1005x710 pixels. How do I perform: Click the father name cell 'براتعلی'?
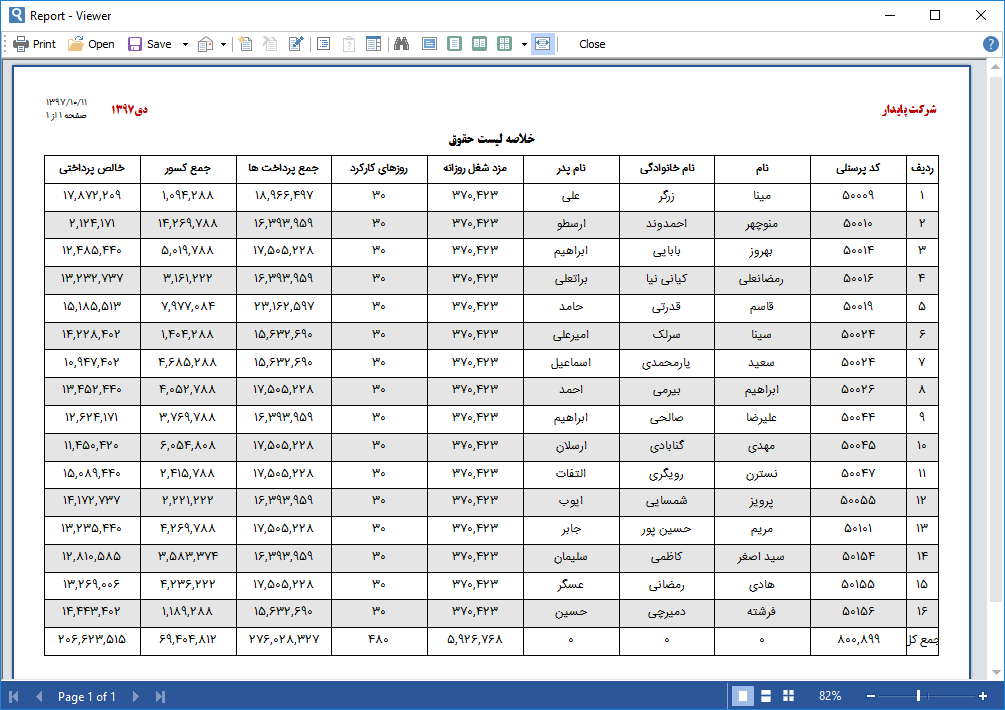(571, 279)
